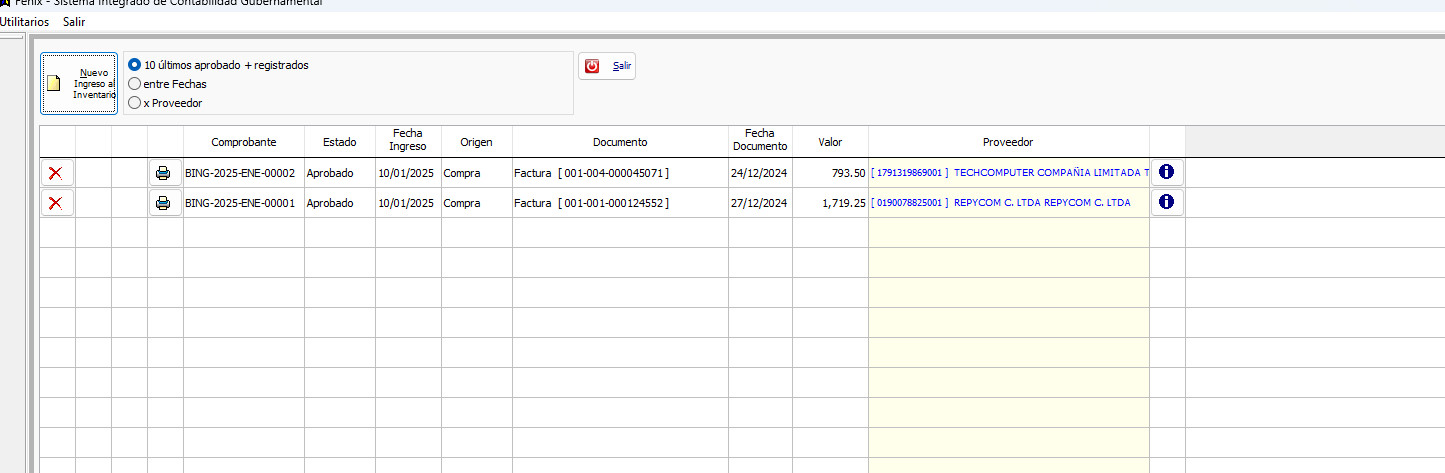Click the Comprobante column header

coord(243,142)
